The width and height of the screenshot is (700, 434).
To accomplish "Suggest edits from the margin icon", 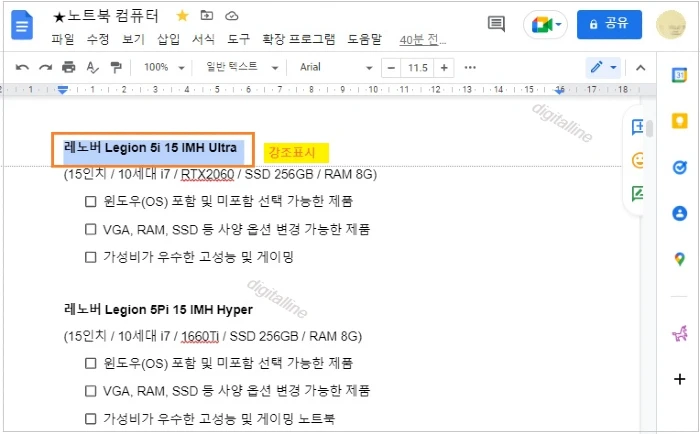I will (x=638, y=194).
